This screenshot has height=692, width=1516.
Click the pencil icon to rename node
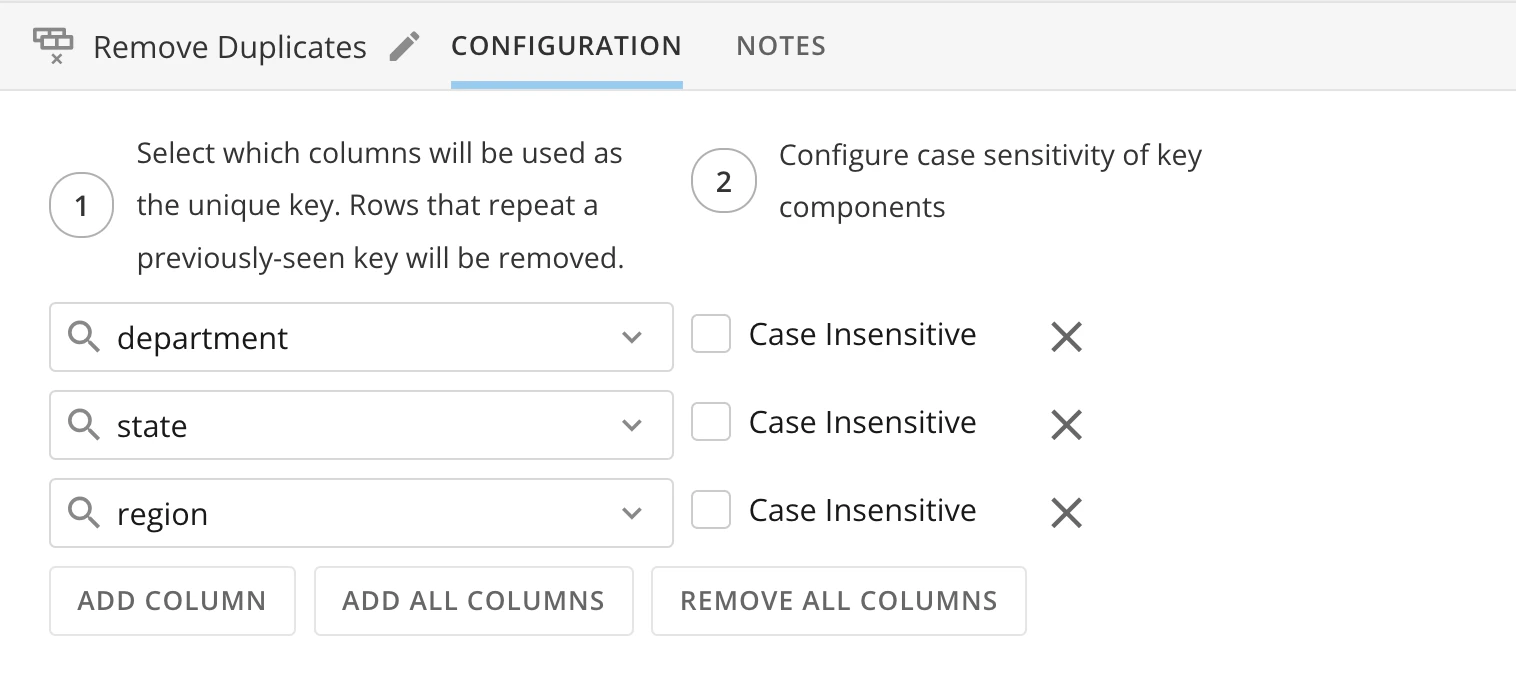point(405,46)
